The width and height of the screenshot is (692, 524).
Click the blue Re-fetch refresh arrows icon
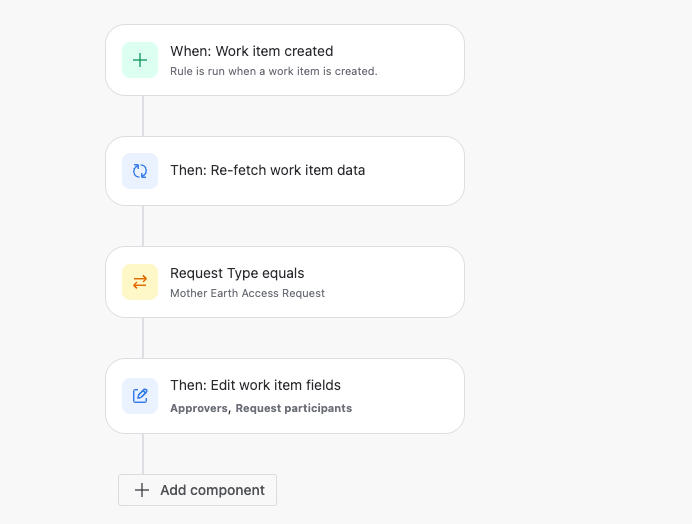pyautogui.click(x=140, y=171)
